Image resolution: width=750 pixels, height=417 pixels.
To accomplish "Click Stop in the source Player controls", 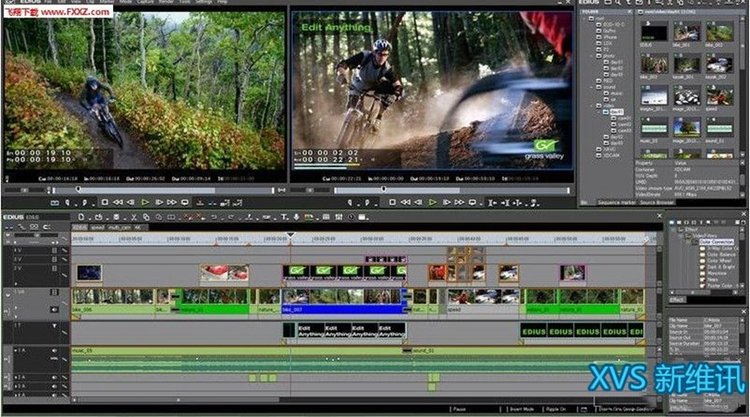I will tap(103, 202).
